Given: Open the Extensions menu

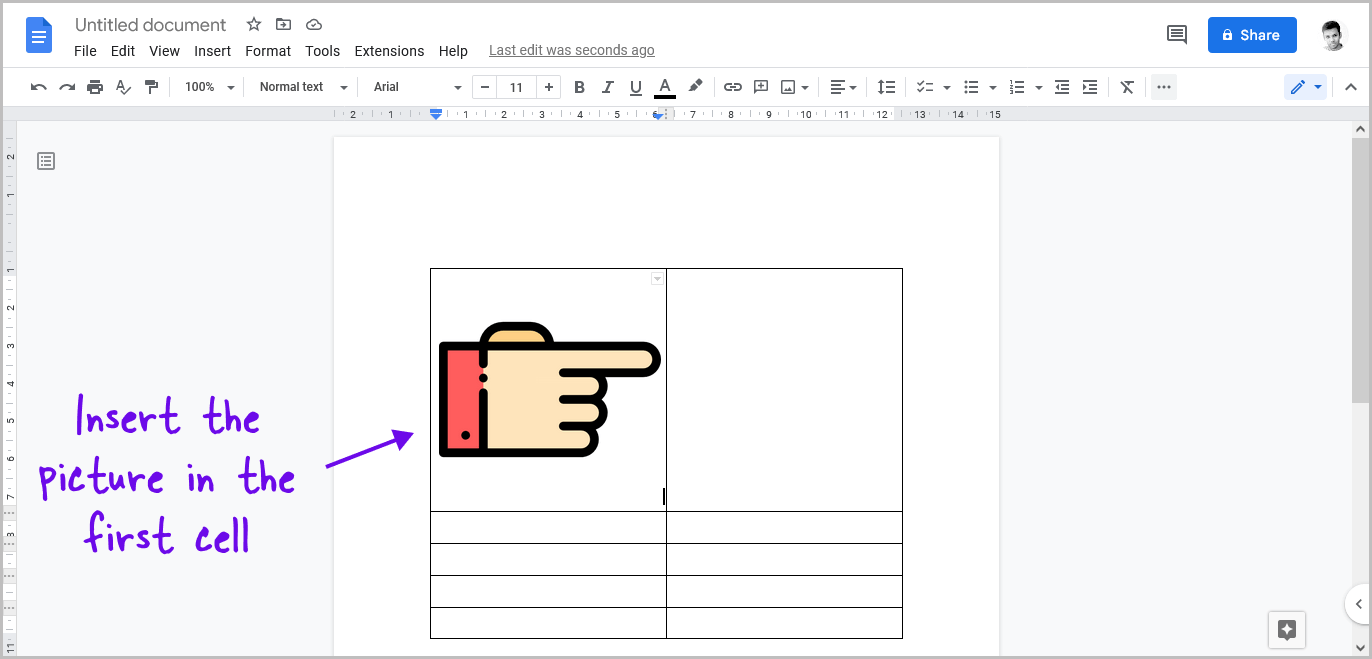Looking at the screenshot, I should [389, 50].
